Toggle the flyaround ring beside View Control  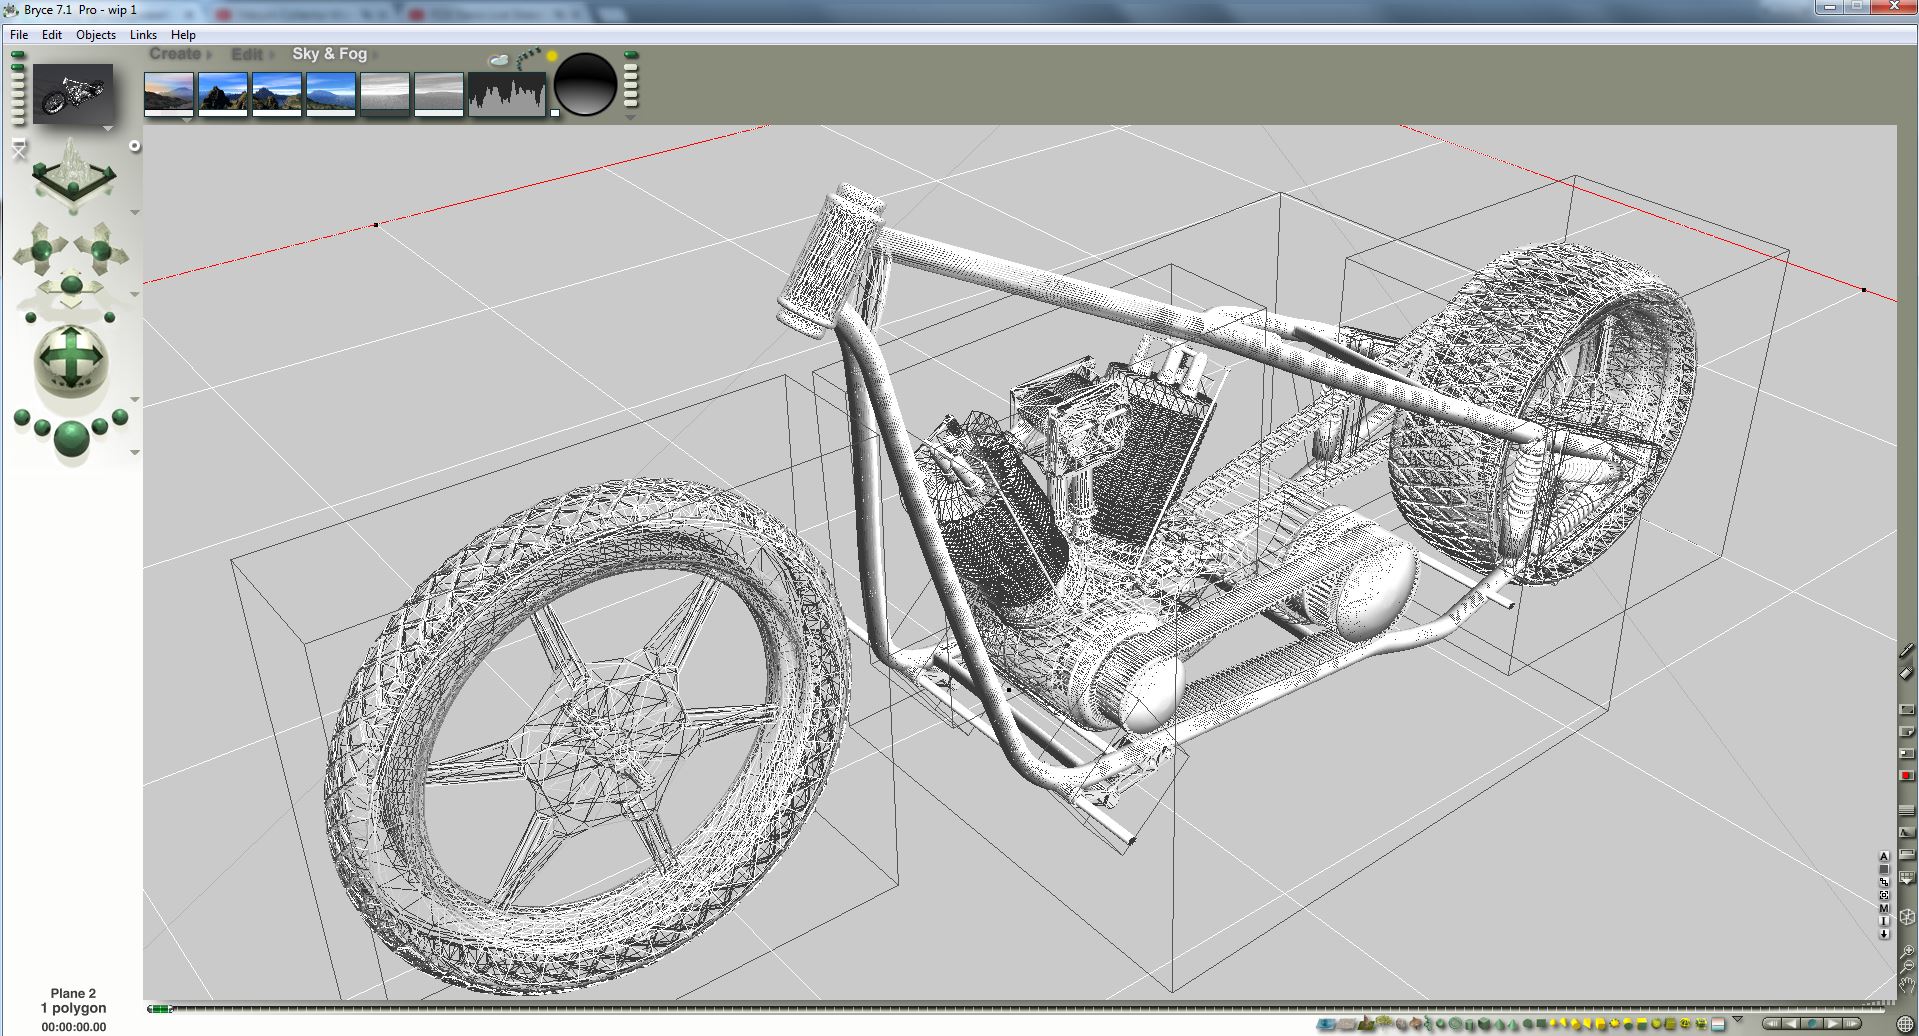click(134, 146)
